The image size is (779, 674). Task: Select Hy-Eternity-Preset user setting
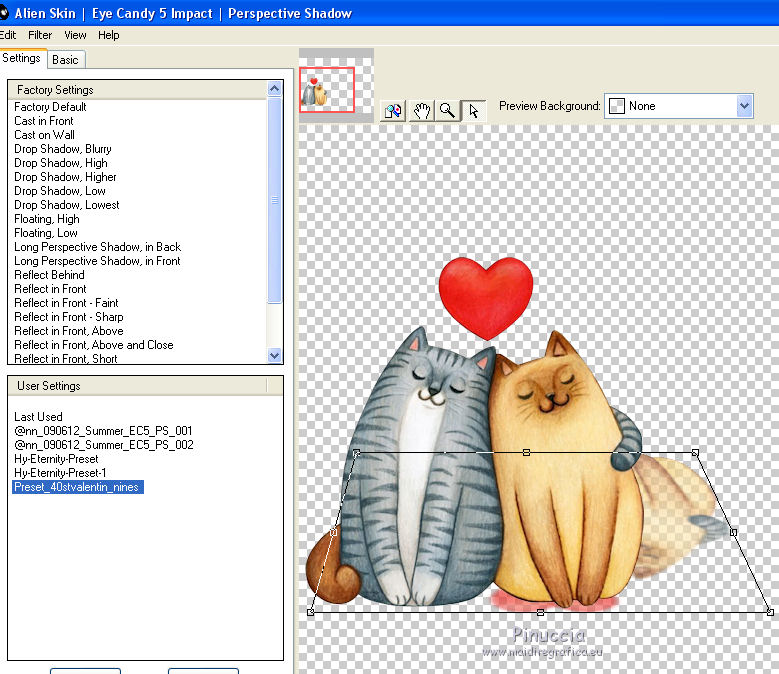tap(56, 459)
